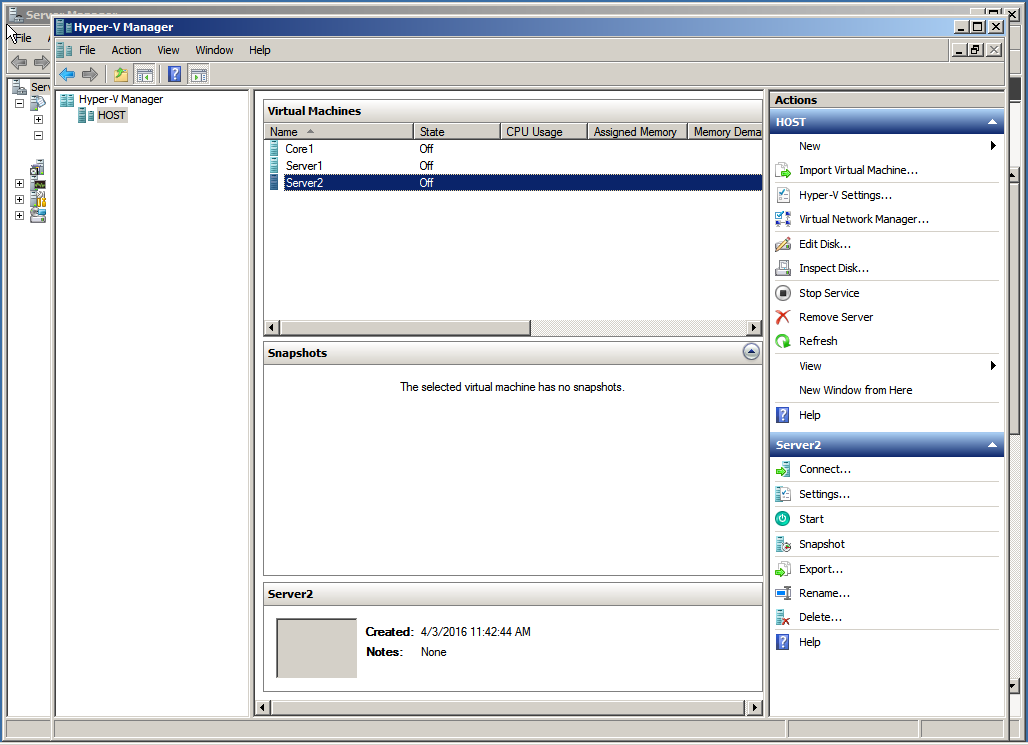Click the Virtual Network Manager icon
This screenshot has width=1028, height=745.
783,219
